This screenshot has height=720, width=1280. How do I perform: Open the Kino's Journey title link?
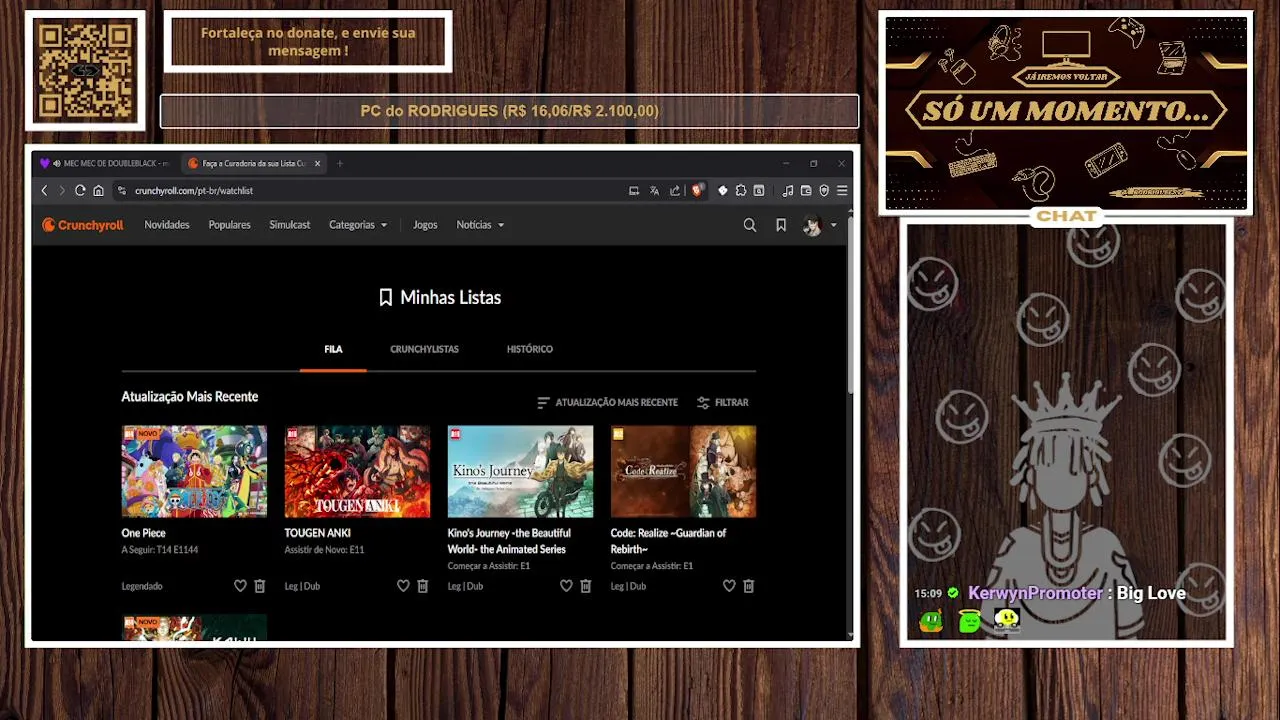coord(509,541)
